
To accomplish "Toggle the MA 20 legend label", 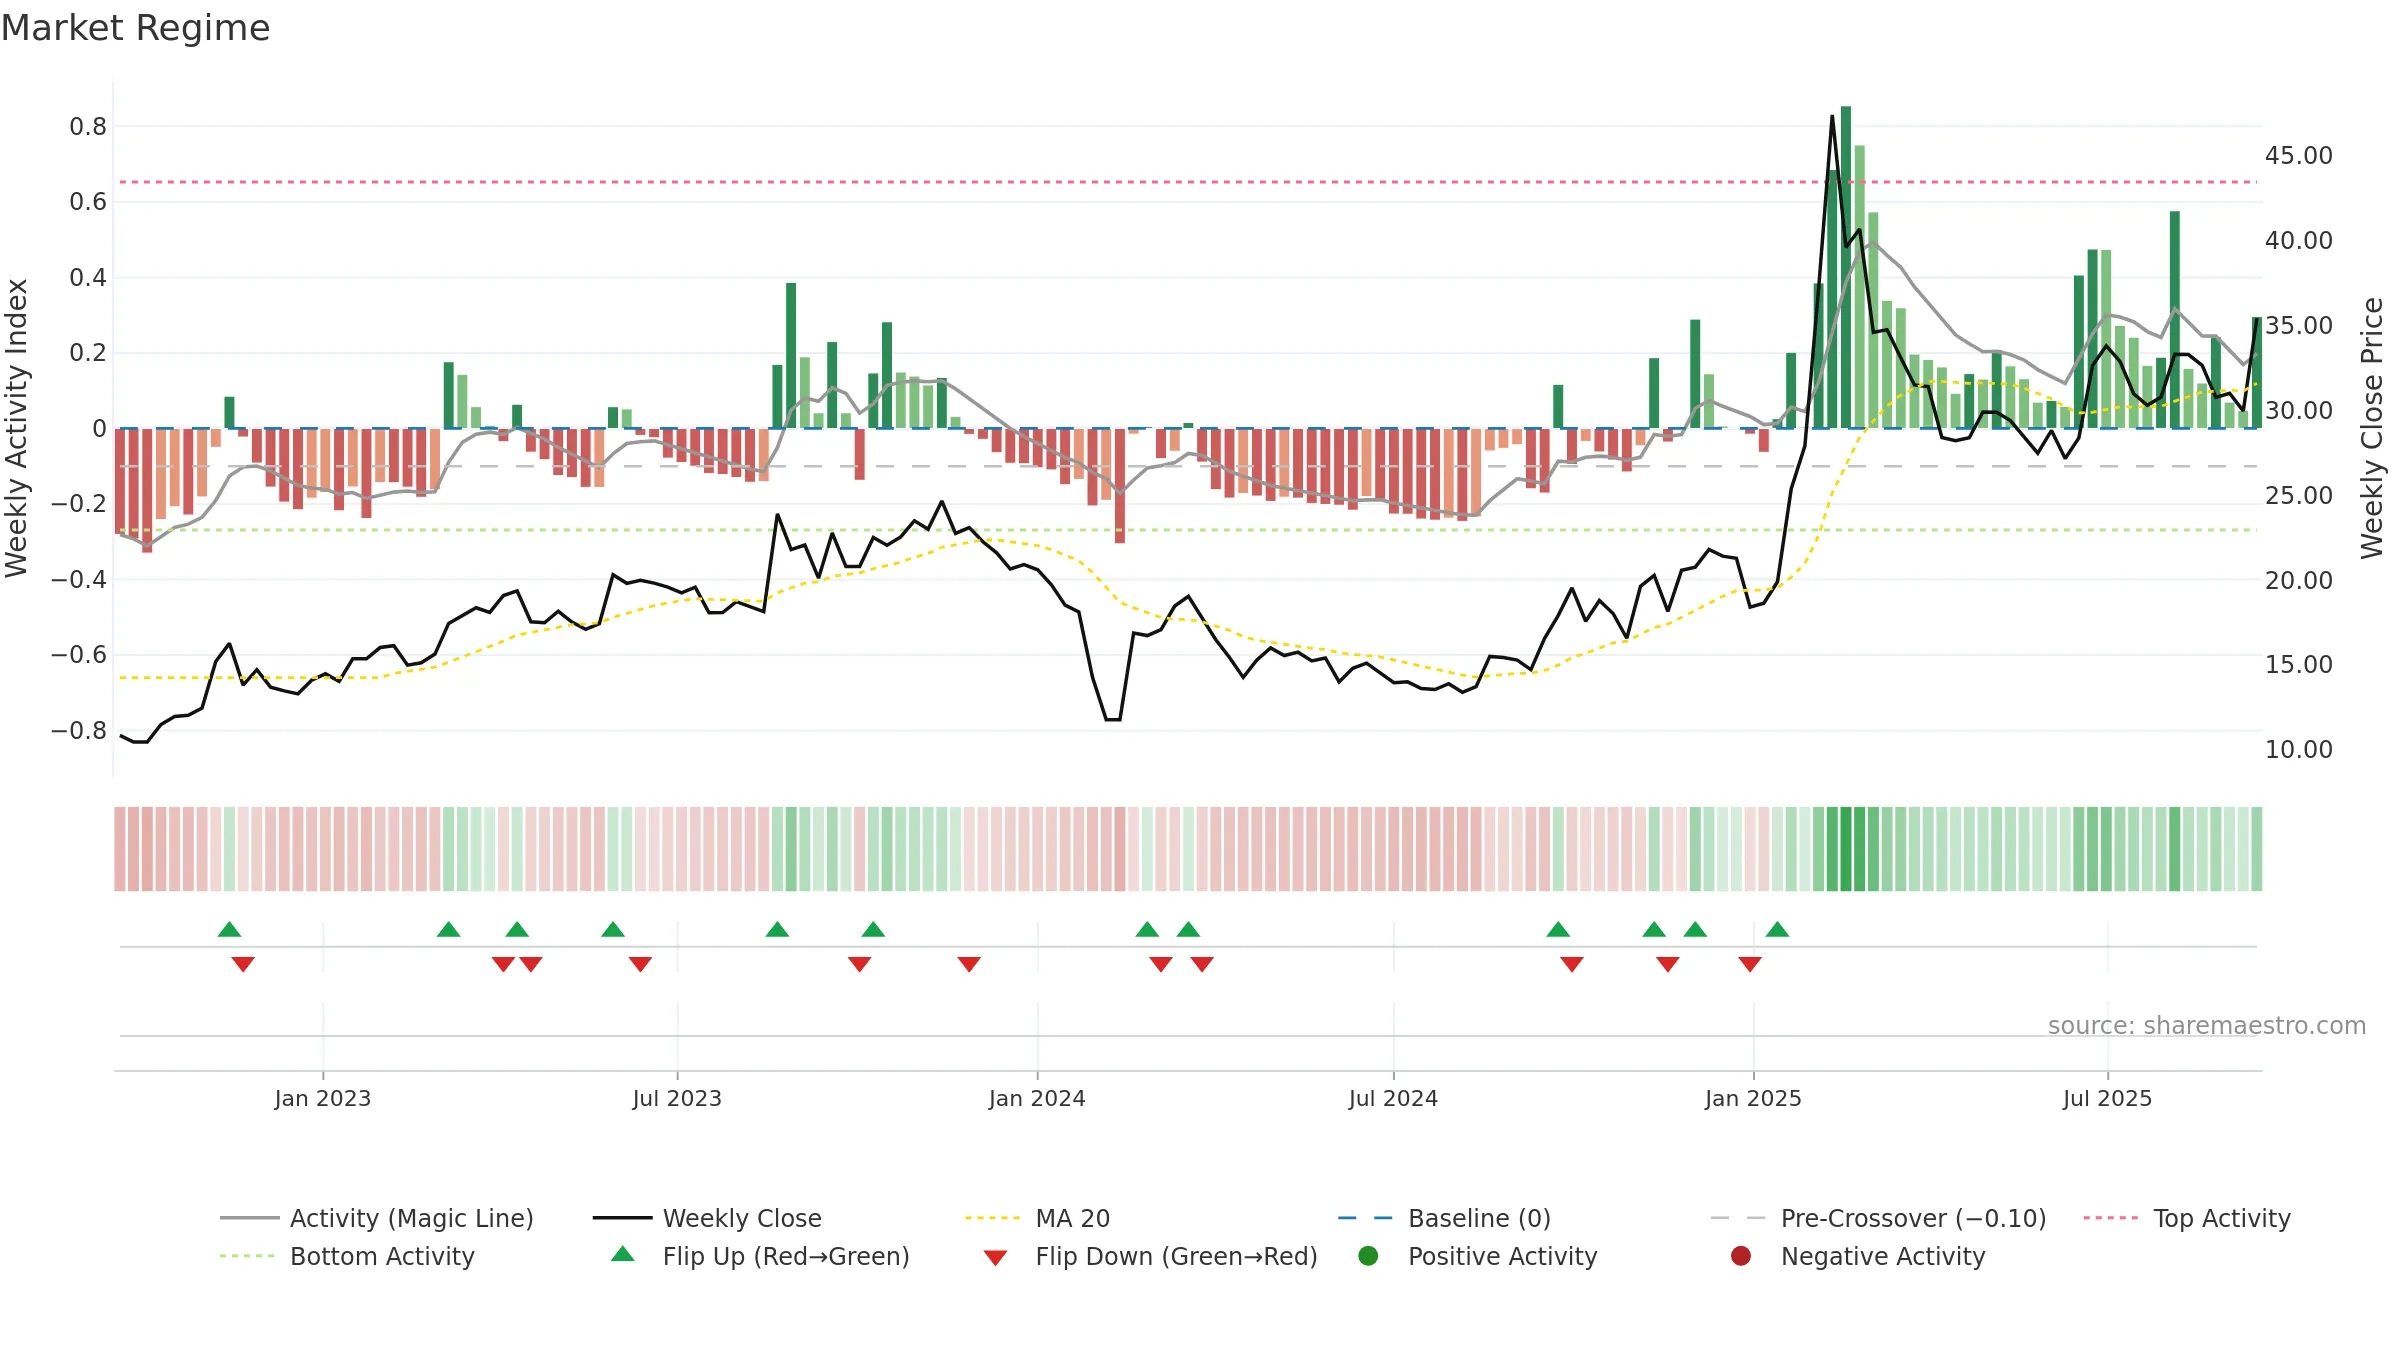I will [1073, 1218].
